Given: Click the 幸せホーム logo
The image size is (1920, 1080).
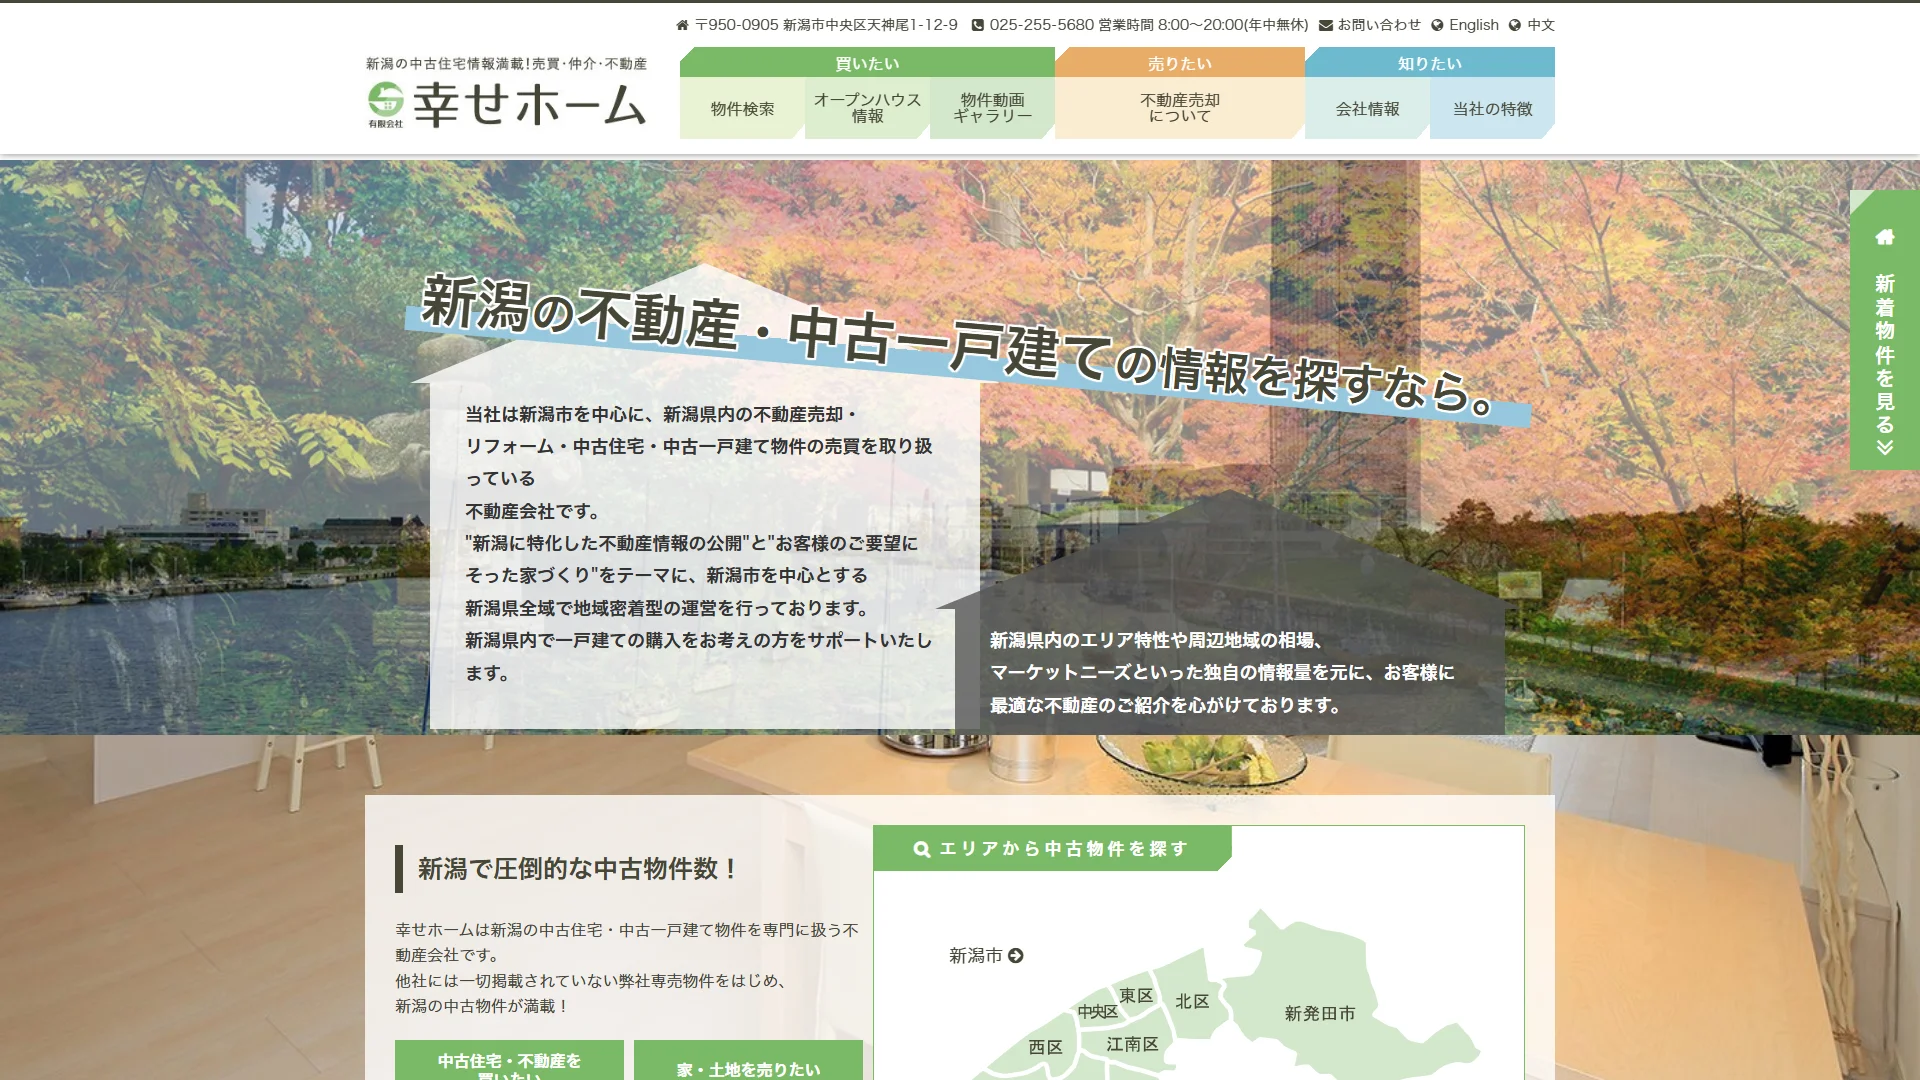Looking at the screenshot, I should (x=506, y=95).
